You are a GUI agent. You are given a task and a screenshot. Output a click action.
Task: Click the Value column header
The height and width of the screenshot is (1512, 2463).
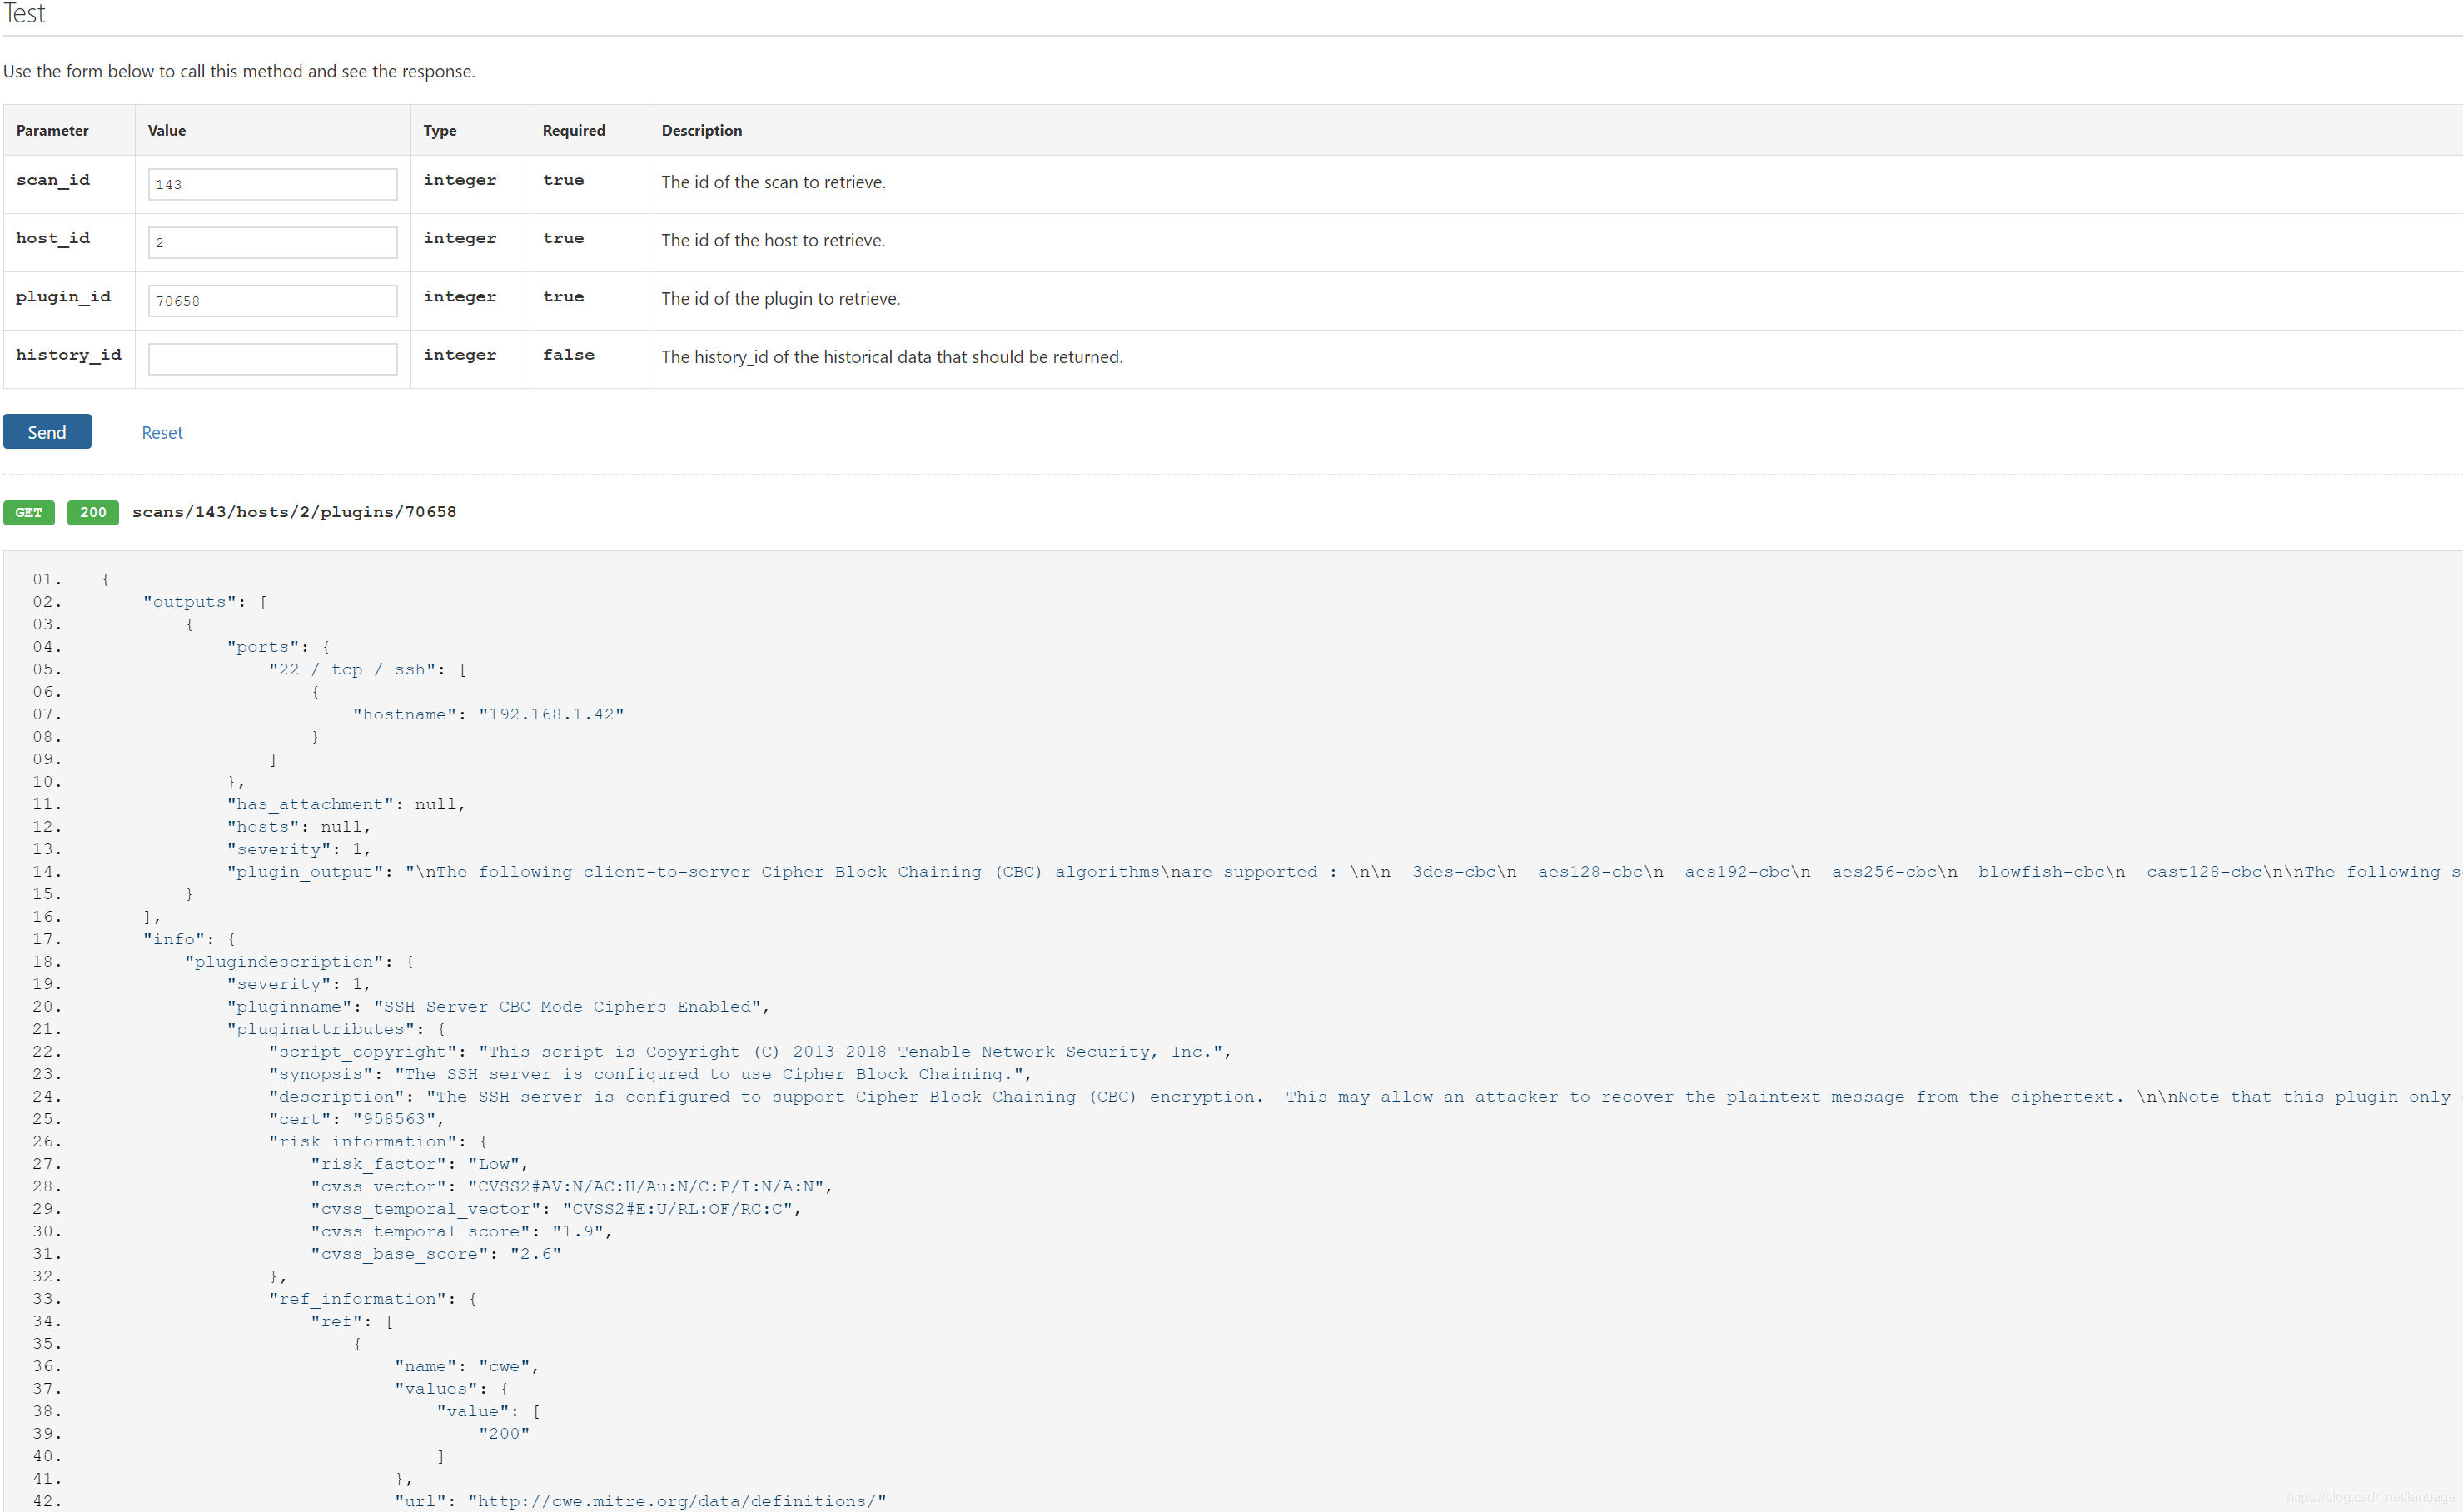click(167, 130)
